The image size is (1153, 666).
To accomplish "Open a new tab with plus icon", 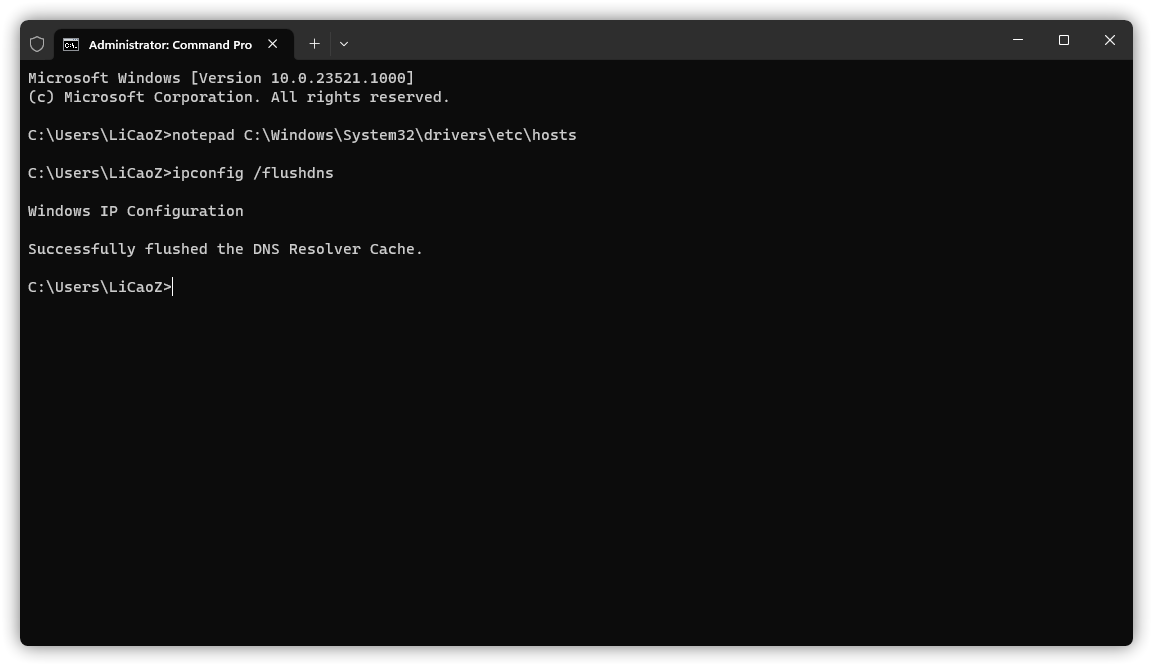I will tap(314, 44).
